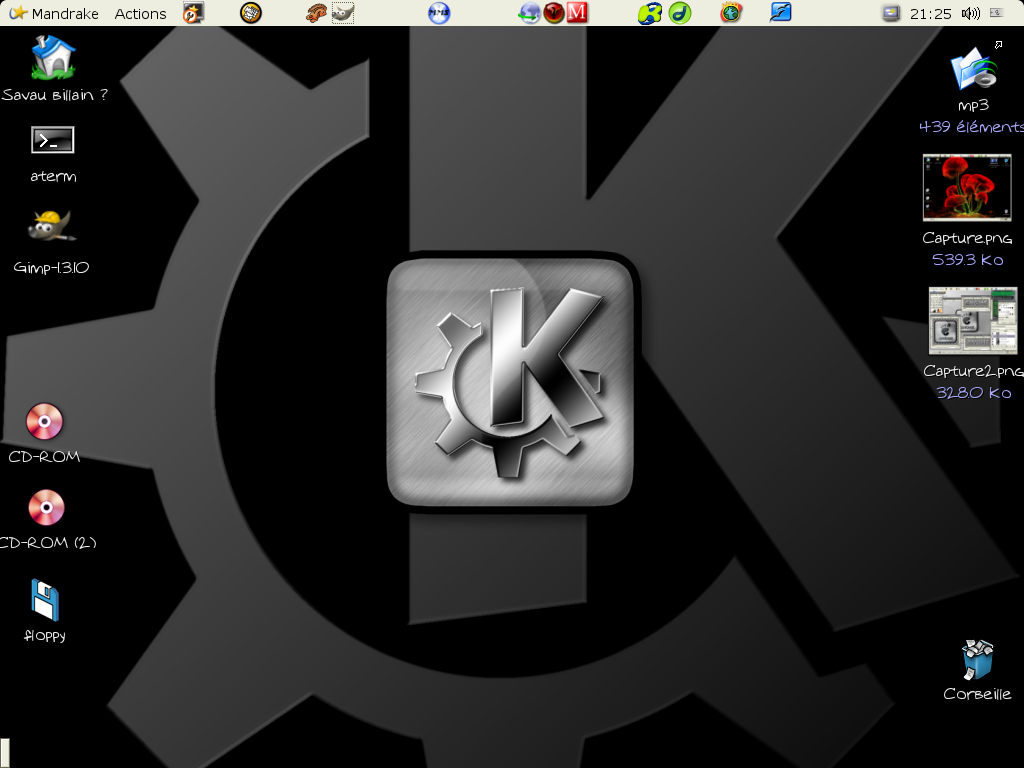1024x768 pixels.
Task: Select the CD-ROM (2) desktop icon
Action: [x=46, y=507]
